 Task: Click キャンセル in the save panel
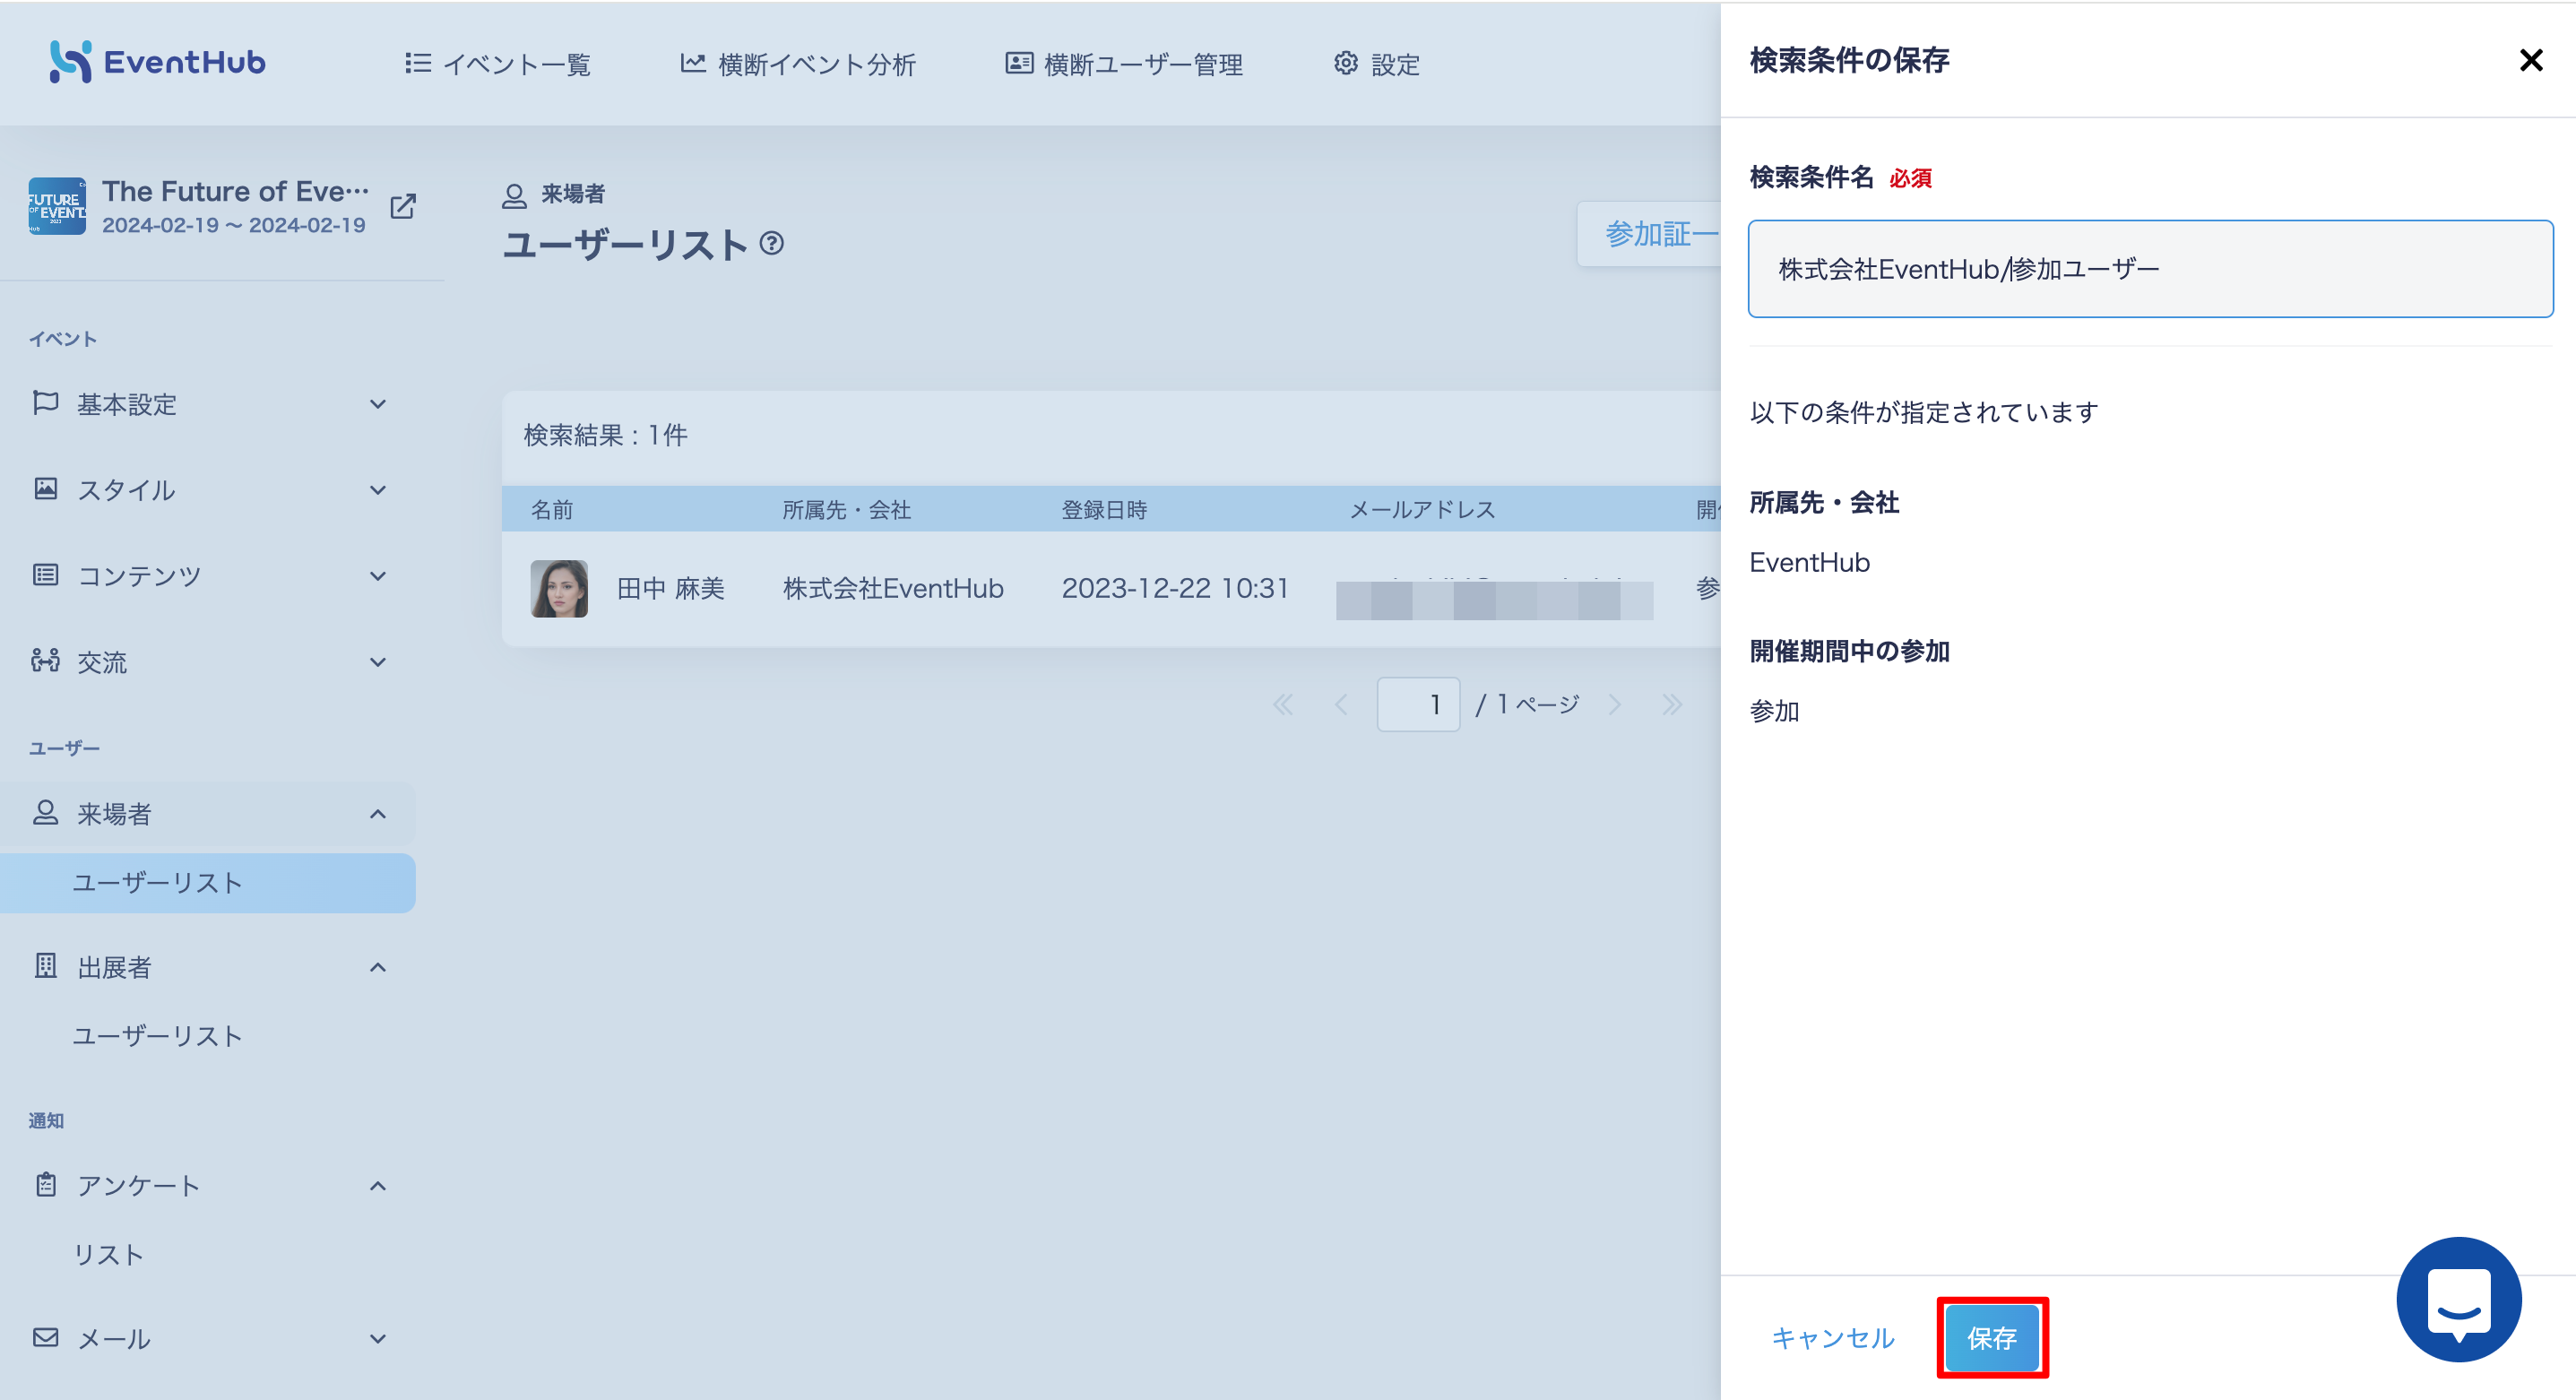pyautogui.click(x=1833, y=1338)
